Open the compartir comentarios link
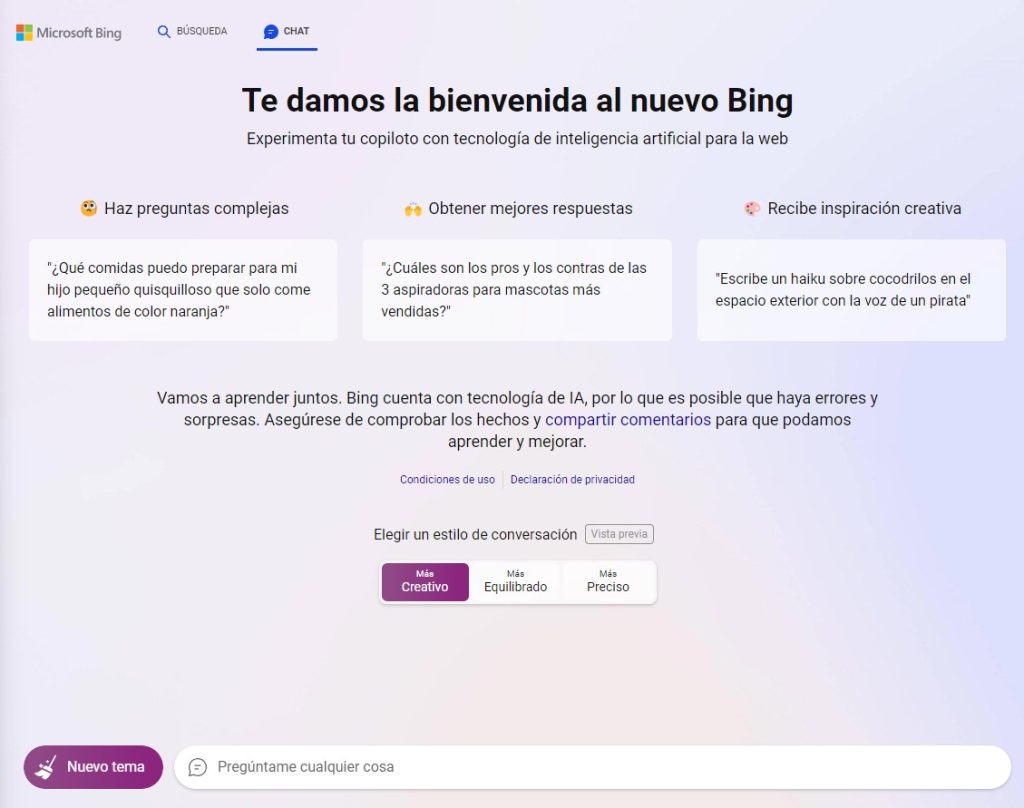This screenshot has width=1024, height=808. 628,419
